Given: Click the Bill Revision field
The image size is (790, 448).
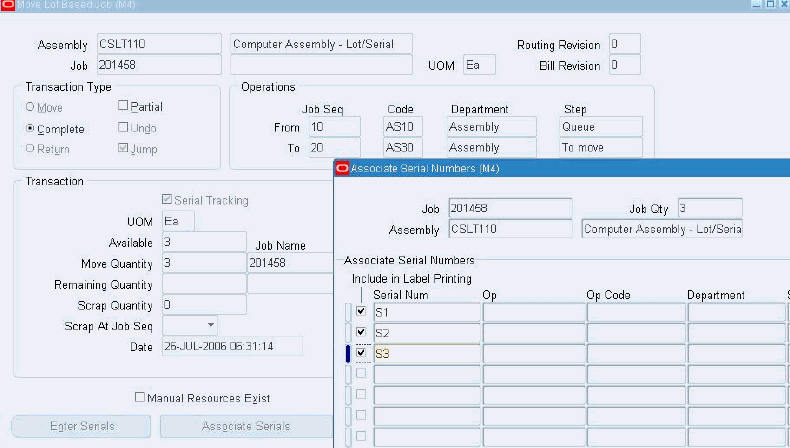Looking at the screenshot, I should [625, 65].
